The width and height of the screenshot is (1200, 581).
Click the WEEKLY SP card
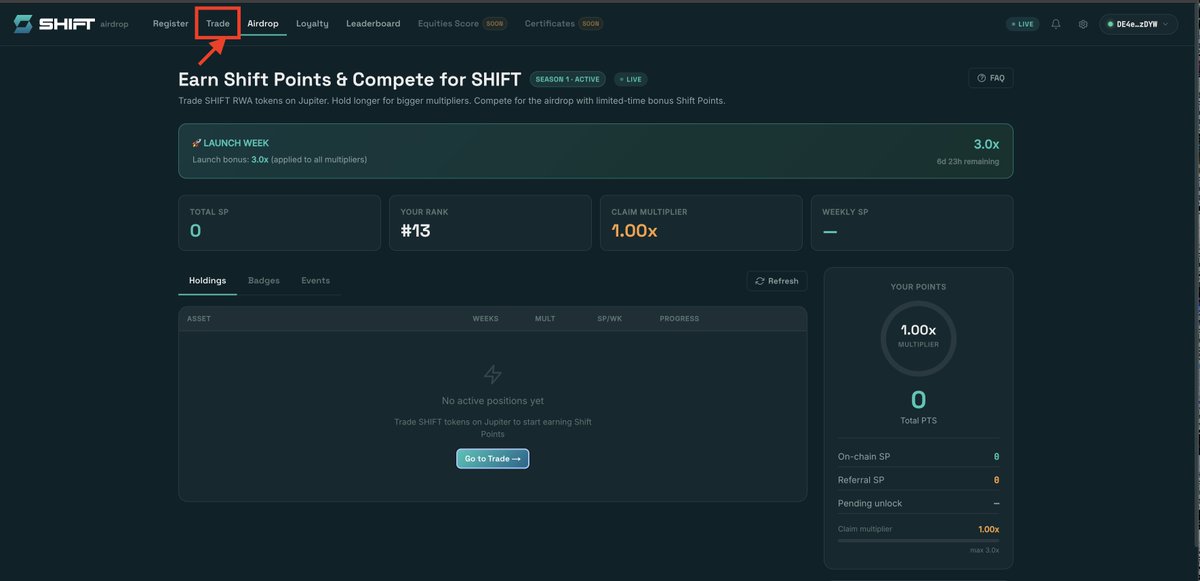pos(912,222)
